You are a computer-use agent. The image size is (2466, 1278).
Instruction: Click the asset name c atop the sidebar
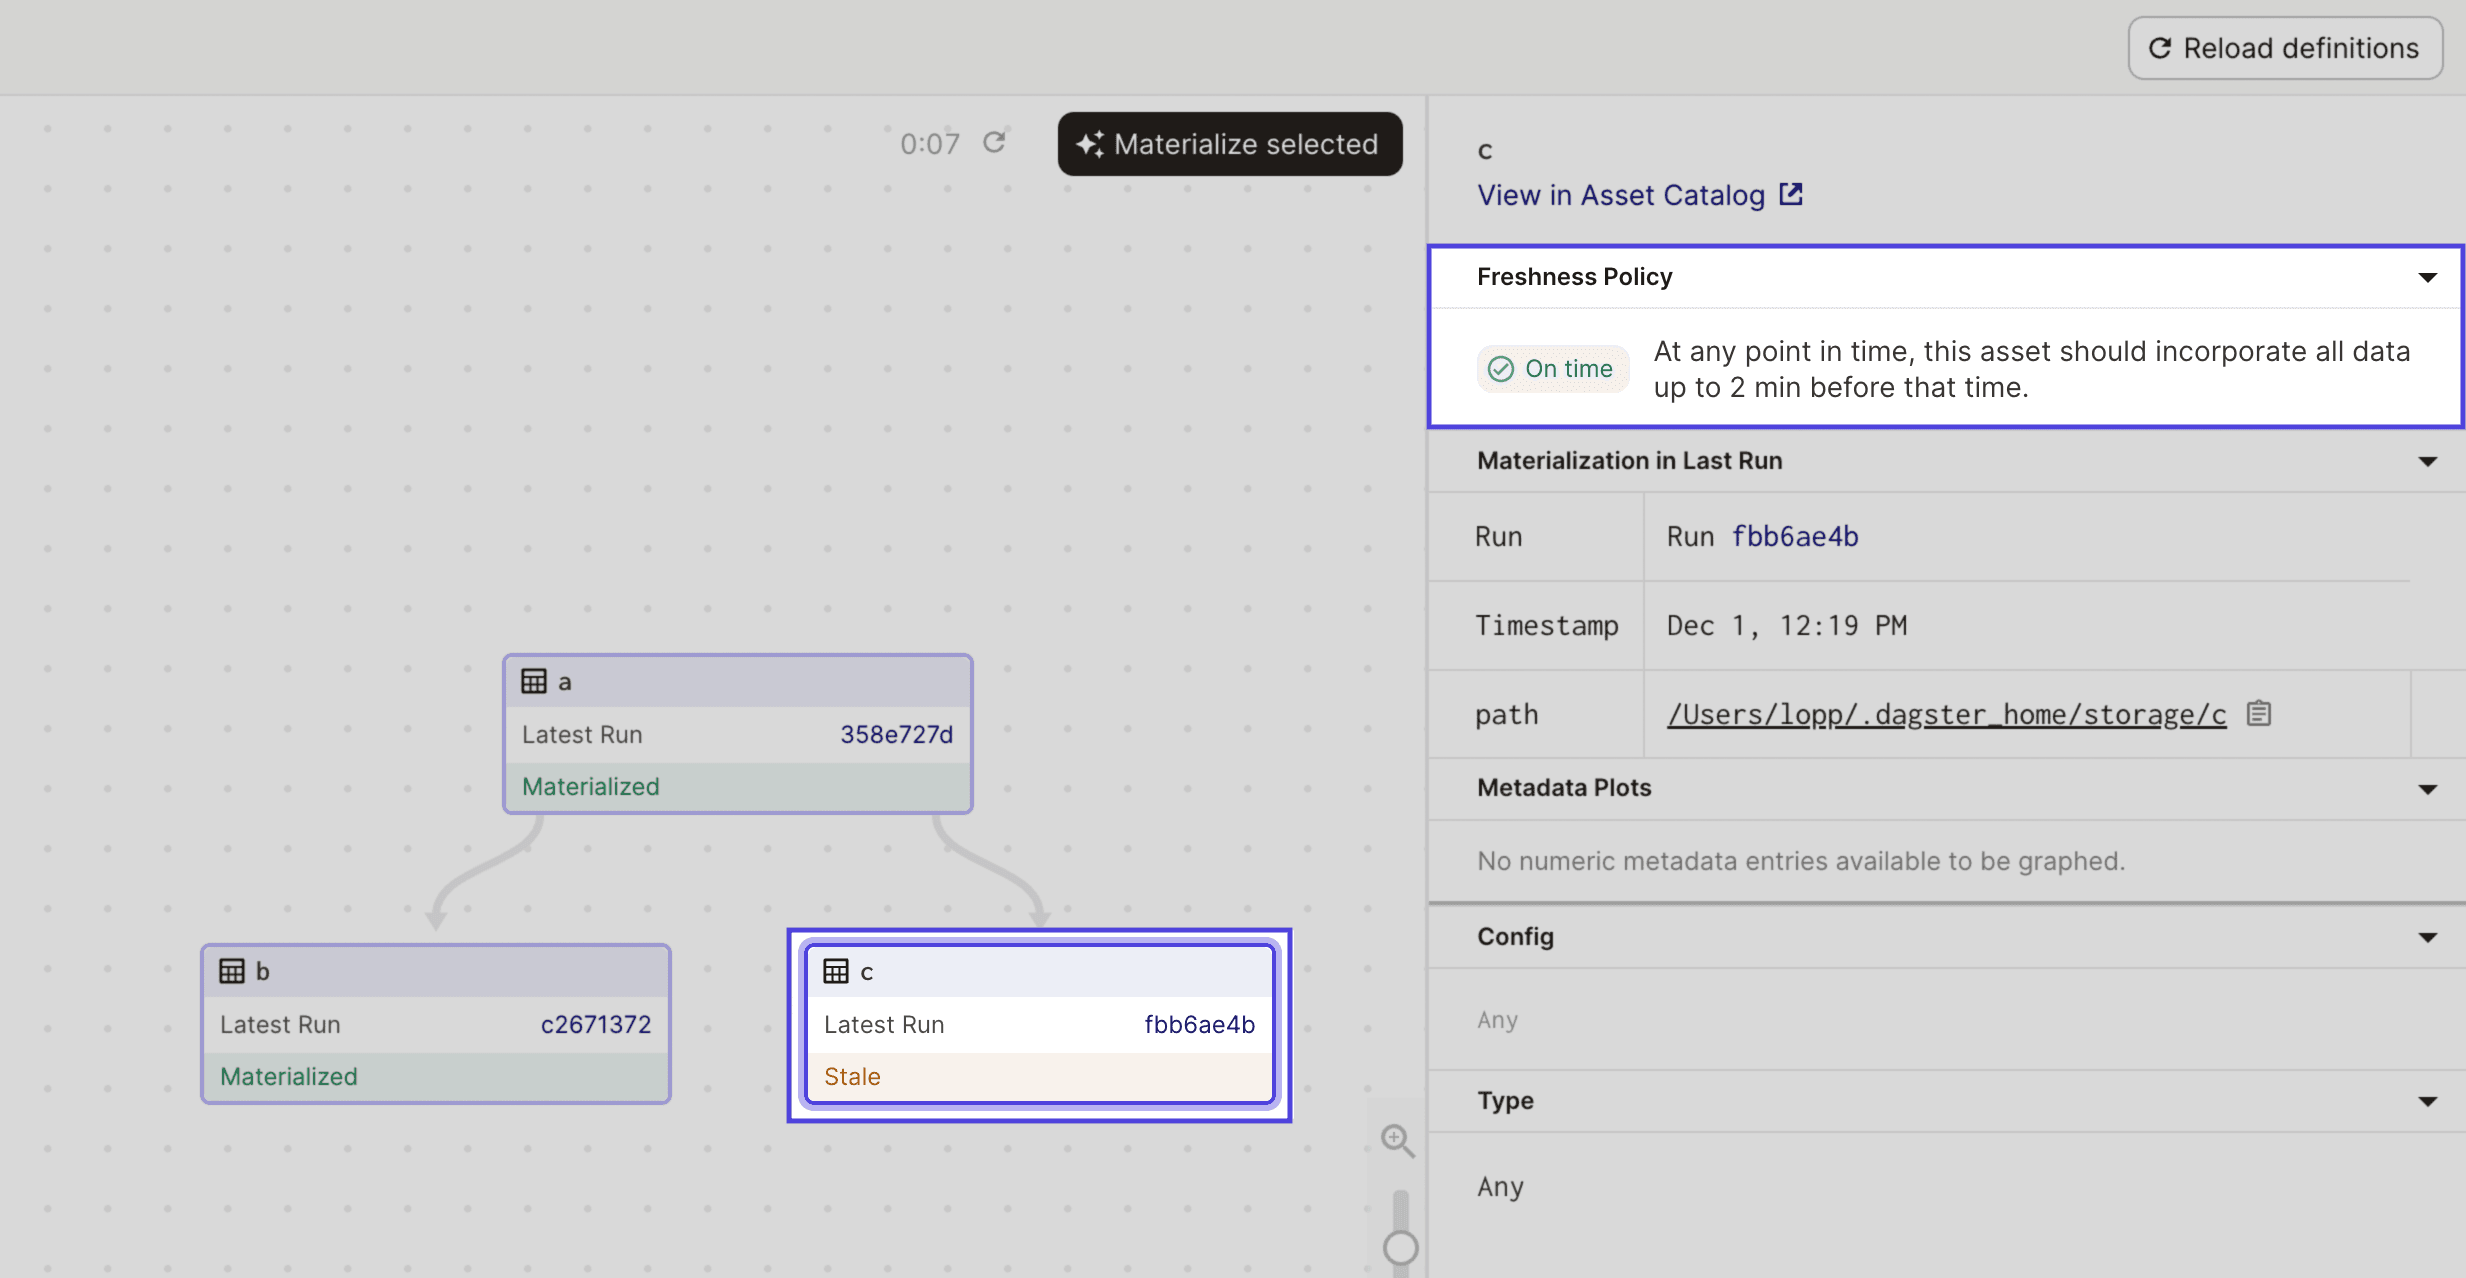click(x=1485, y=150)
